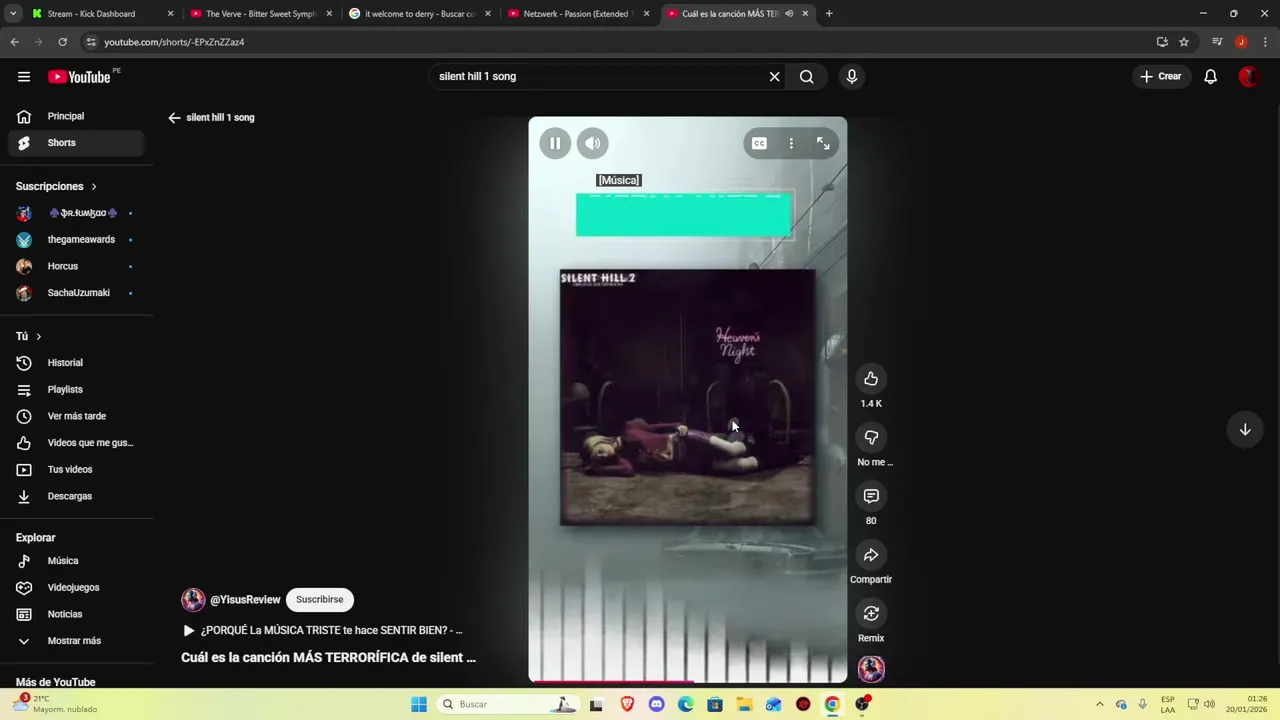The width and height of the screenshot is (1280, 720).
Task: Start voice search with microphone icon
Action: pos(852,76)
